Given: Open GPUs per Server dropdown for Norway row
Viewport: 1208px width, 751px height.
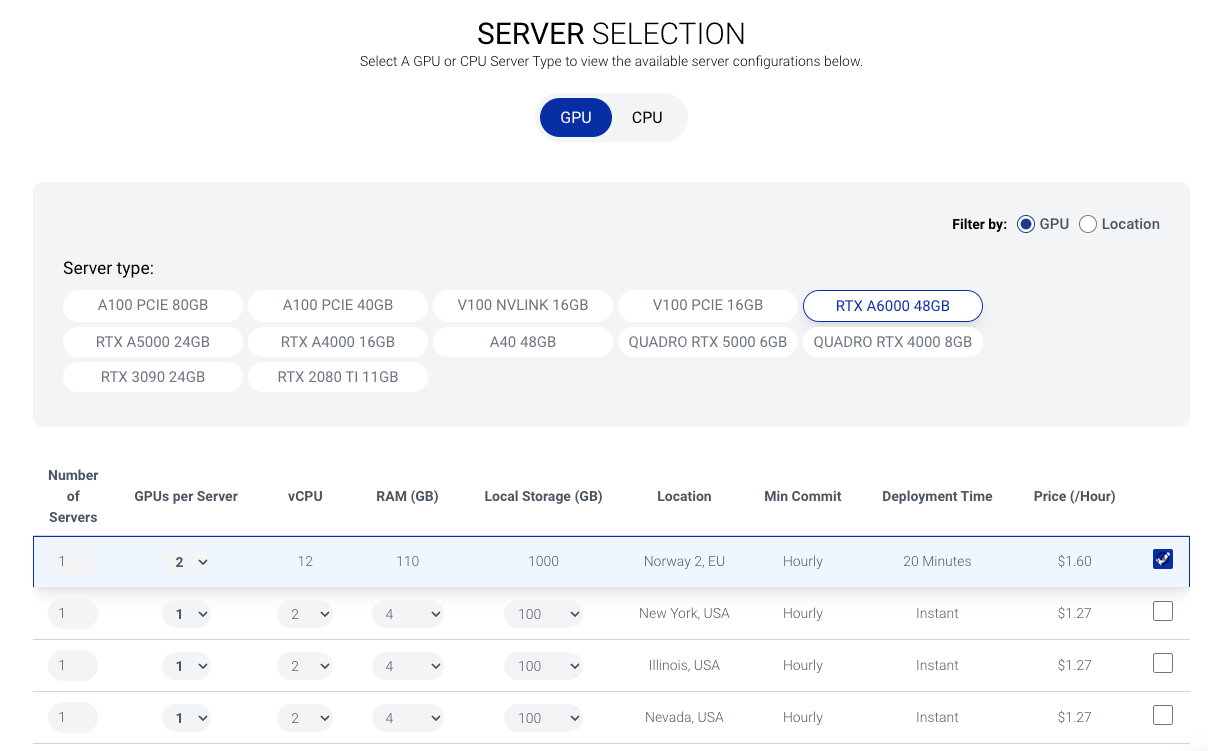Looking at the screenshot, I should point(186,562).
